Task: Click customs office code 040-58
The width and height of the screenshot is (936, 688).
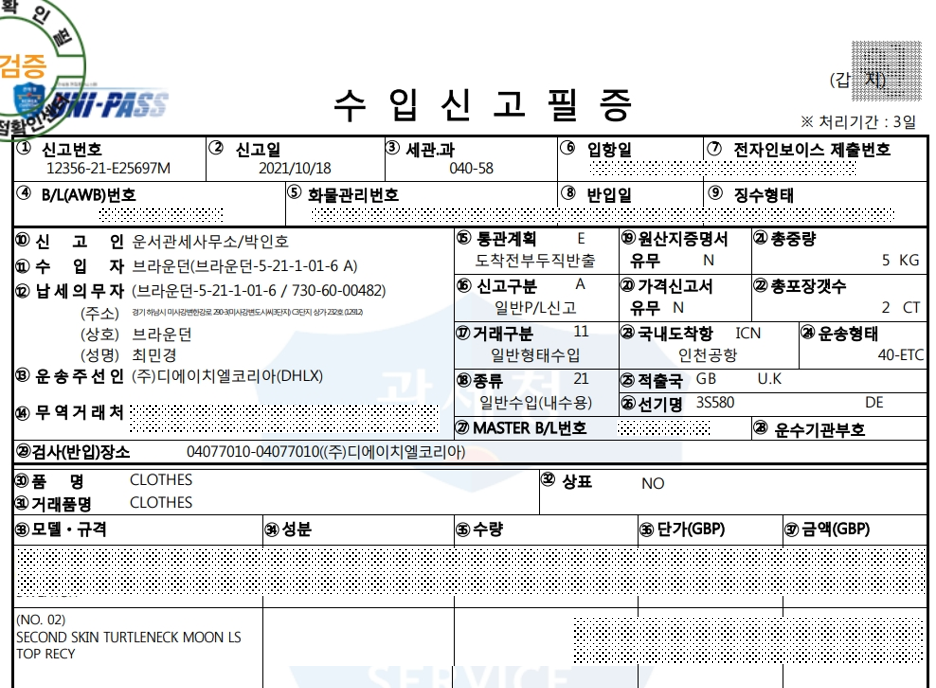Action: [x=471, y=169]
